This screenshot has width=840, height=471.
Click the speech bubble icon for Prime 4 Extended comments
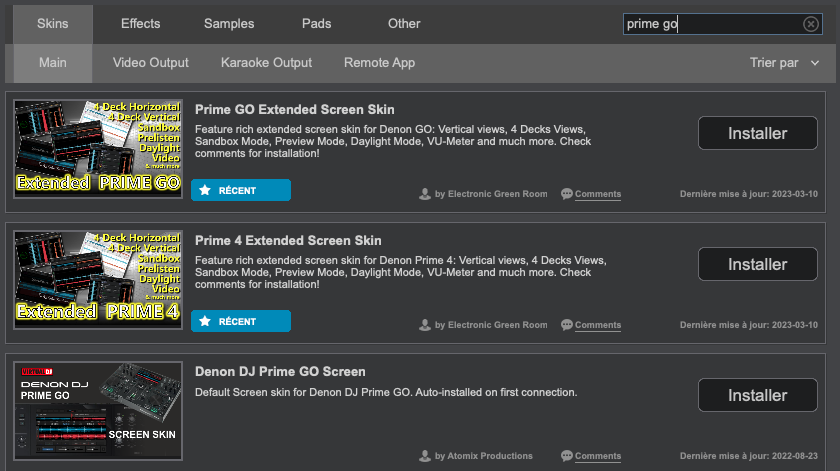point(567,325)
